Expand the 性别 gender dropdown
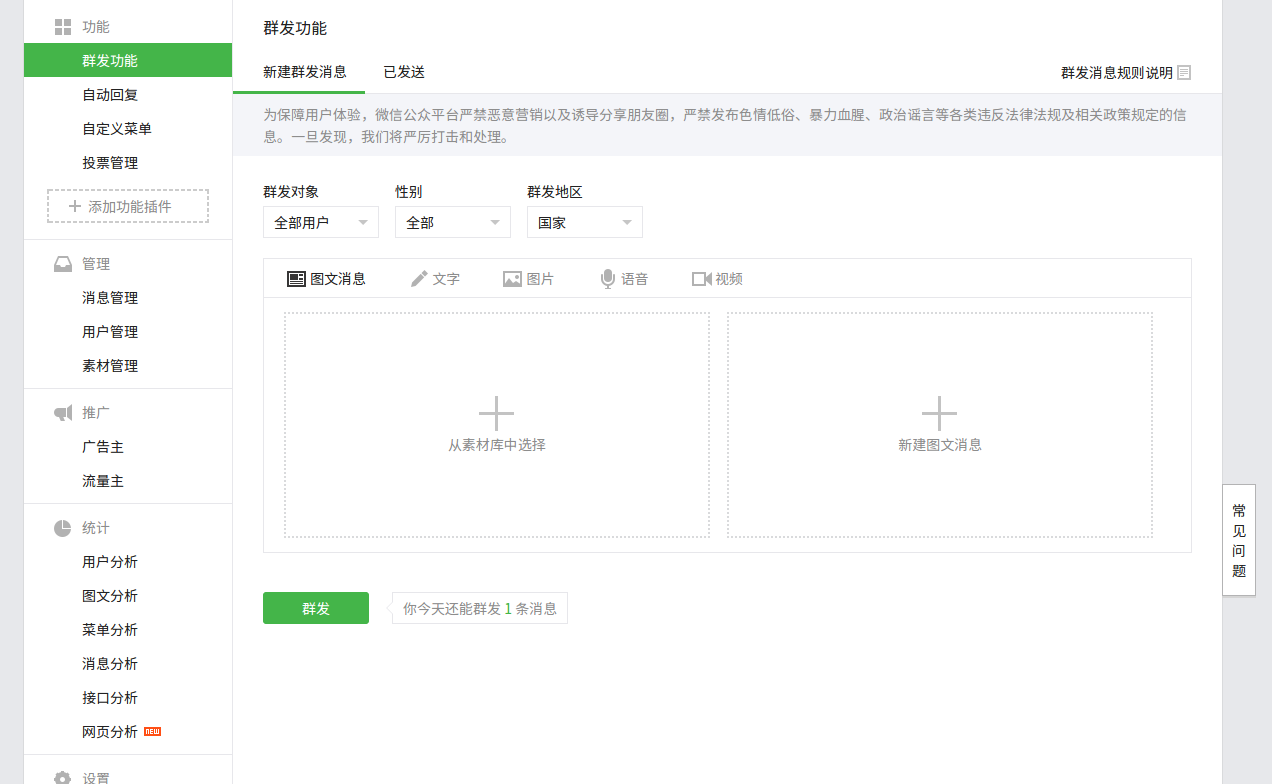Viewport: 1272px width, 784px height. click(x=452, y=221)
